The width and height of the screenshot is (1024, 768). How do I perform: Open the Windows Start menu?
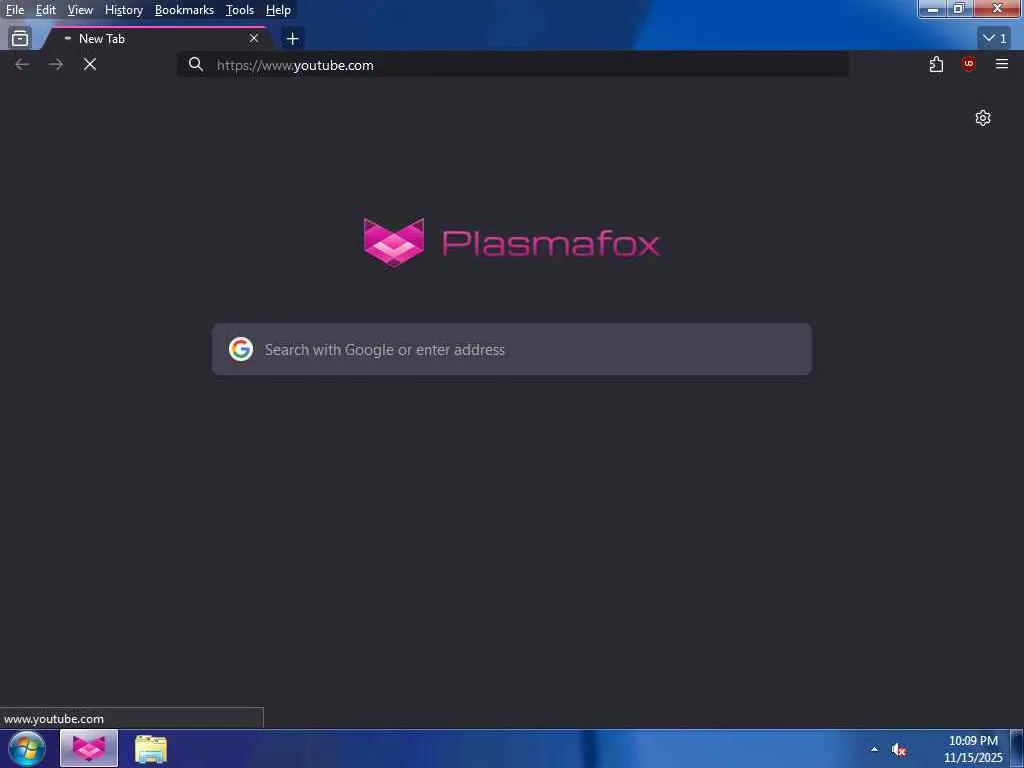(27, 749)
